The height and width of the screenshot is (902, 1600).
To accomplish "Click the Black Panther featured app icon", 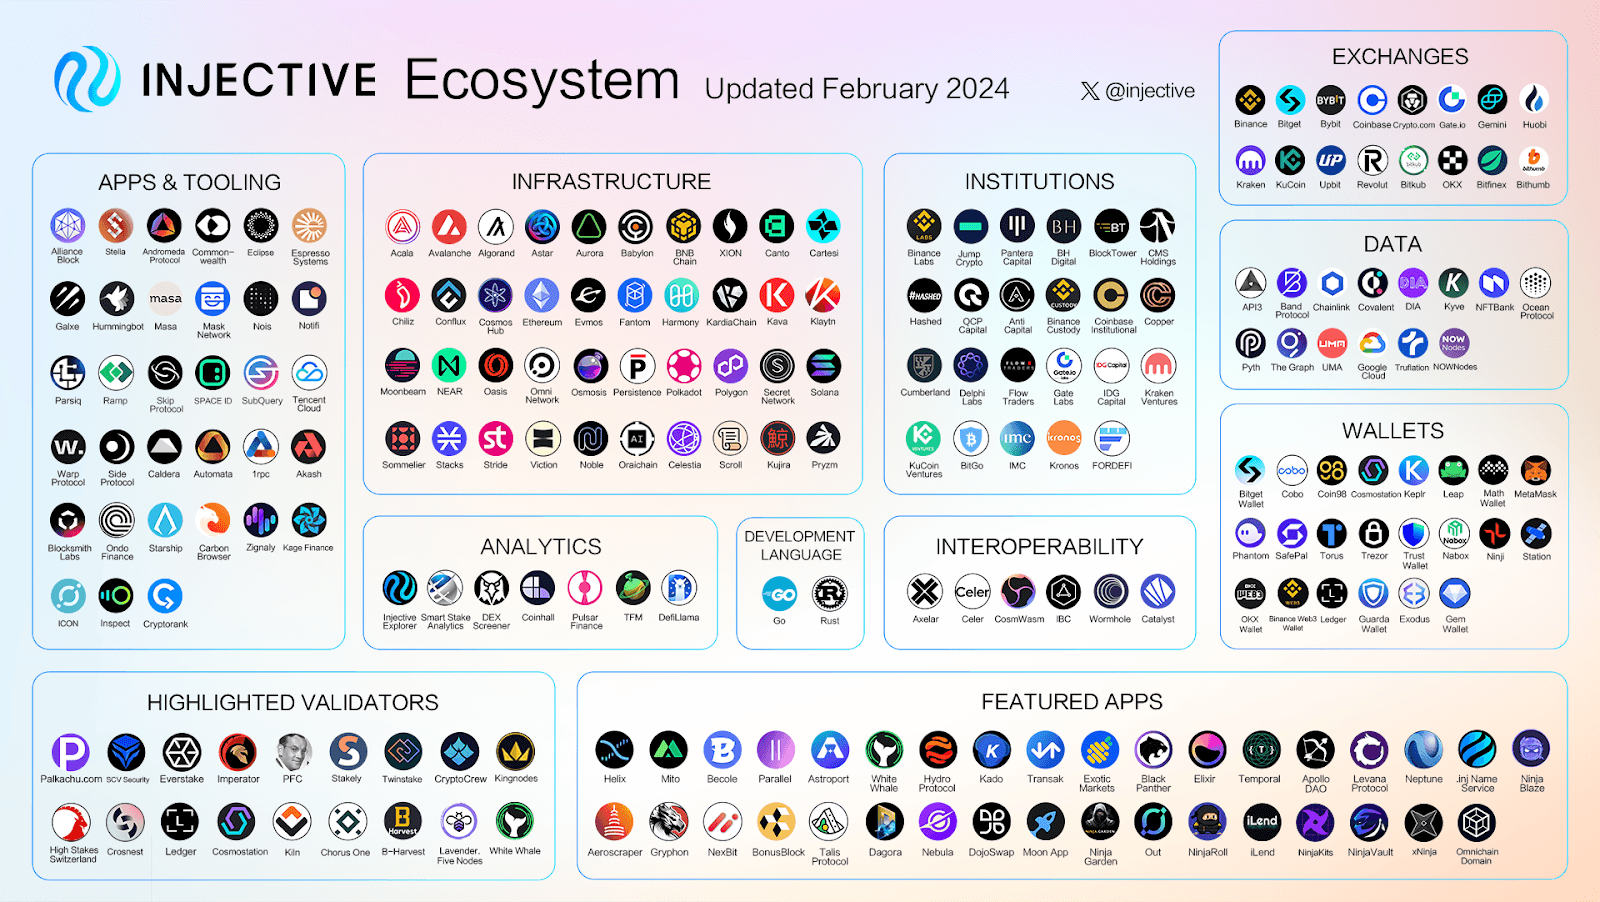I will [1153, 750].
